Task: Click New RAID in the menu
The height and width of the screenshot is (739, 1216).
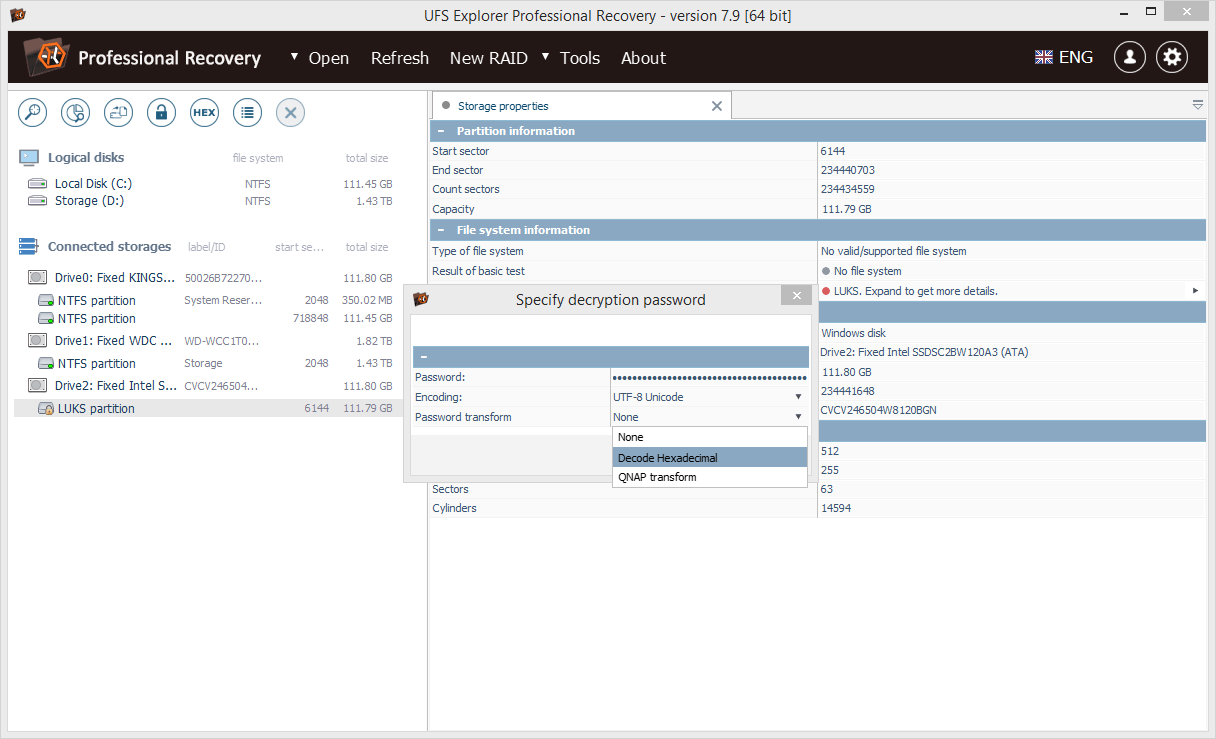Action: point(489,58)
